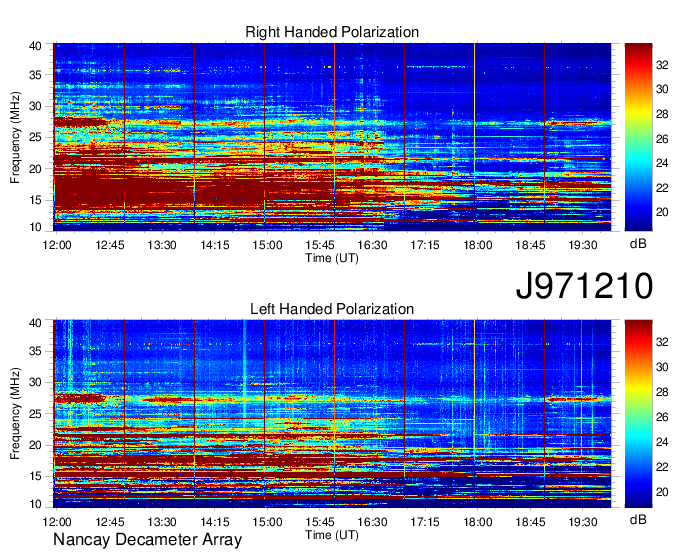Click the 32 dB tick on upper colorbar
The height and width of the screenshot is (552, 680).
pos(662,65)
